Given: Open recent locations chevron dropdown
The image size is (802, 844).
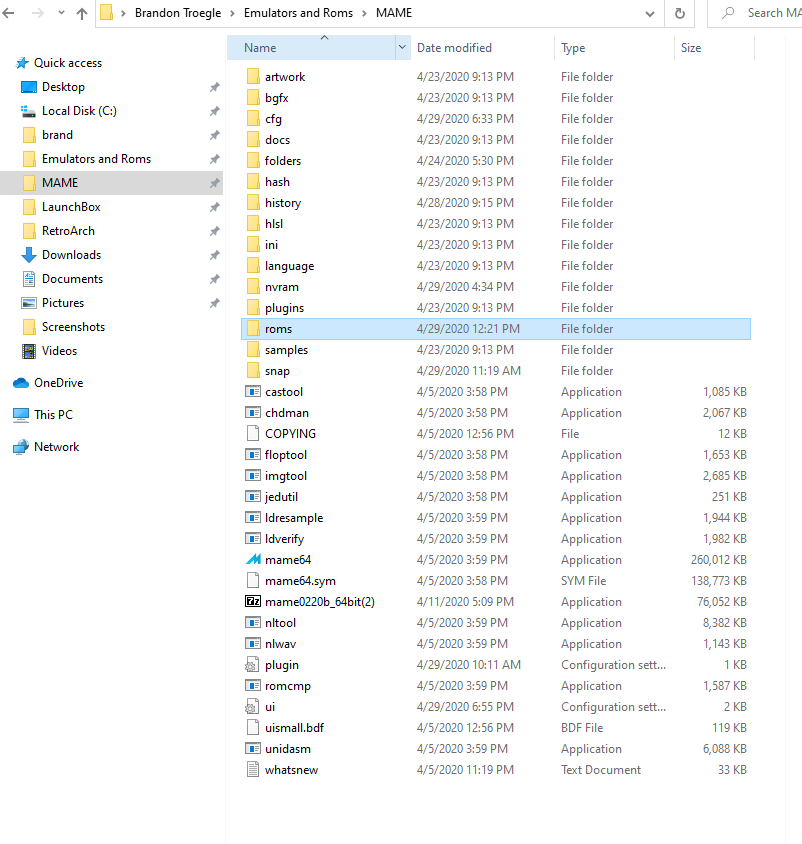Looking at the screenshot, I should pyautogui.click(x=61, y=13).
